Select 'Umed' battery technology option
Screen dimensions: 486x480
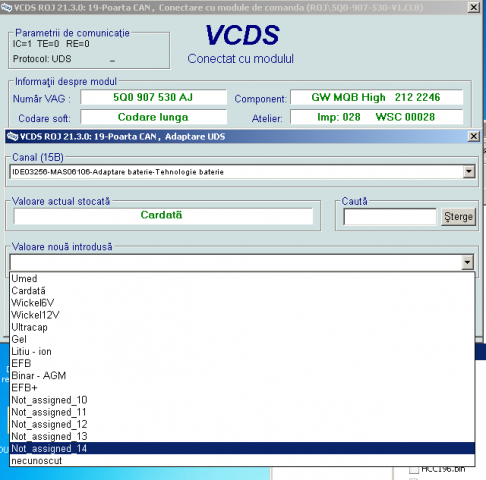click(x=242, y=279)
